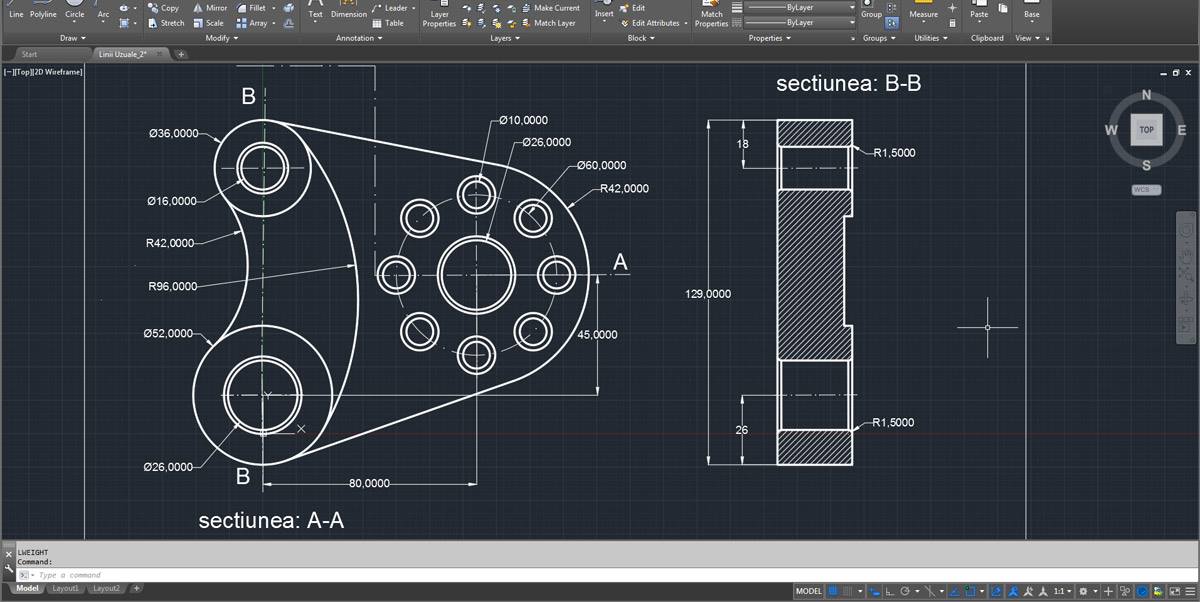1200x602 pixels.
Task: Click the Mirror tool
Action: tap(210, 8)
